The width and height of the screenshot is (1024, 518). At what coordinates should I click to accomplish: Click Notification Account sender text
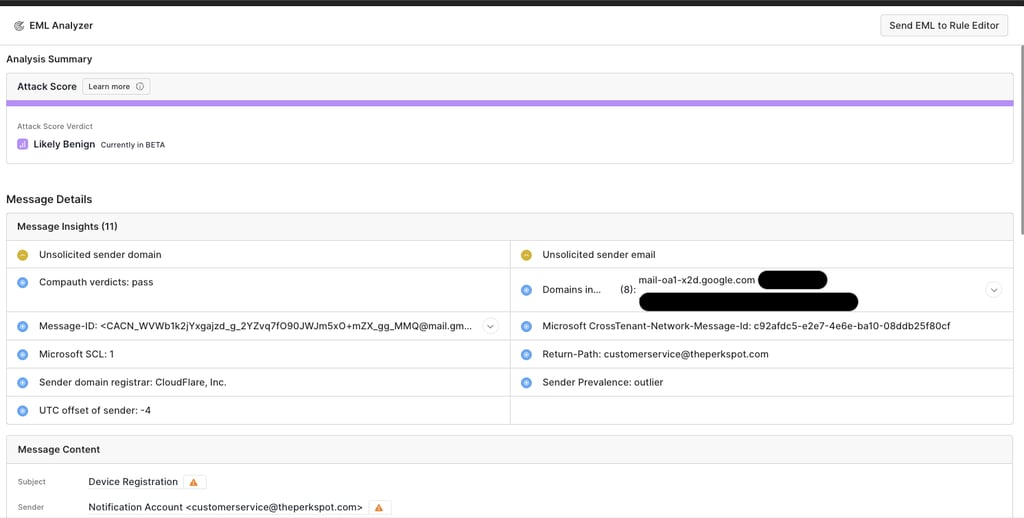pyautogui.click(x=225, y=507)
